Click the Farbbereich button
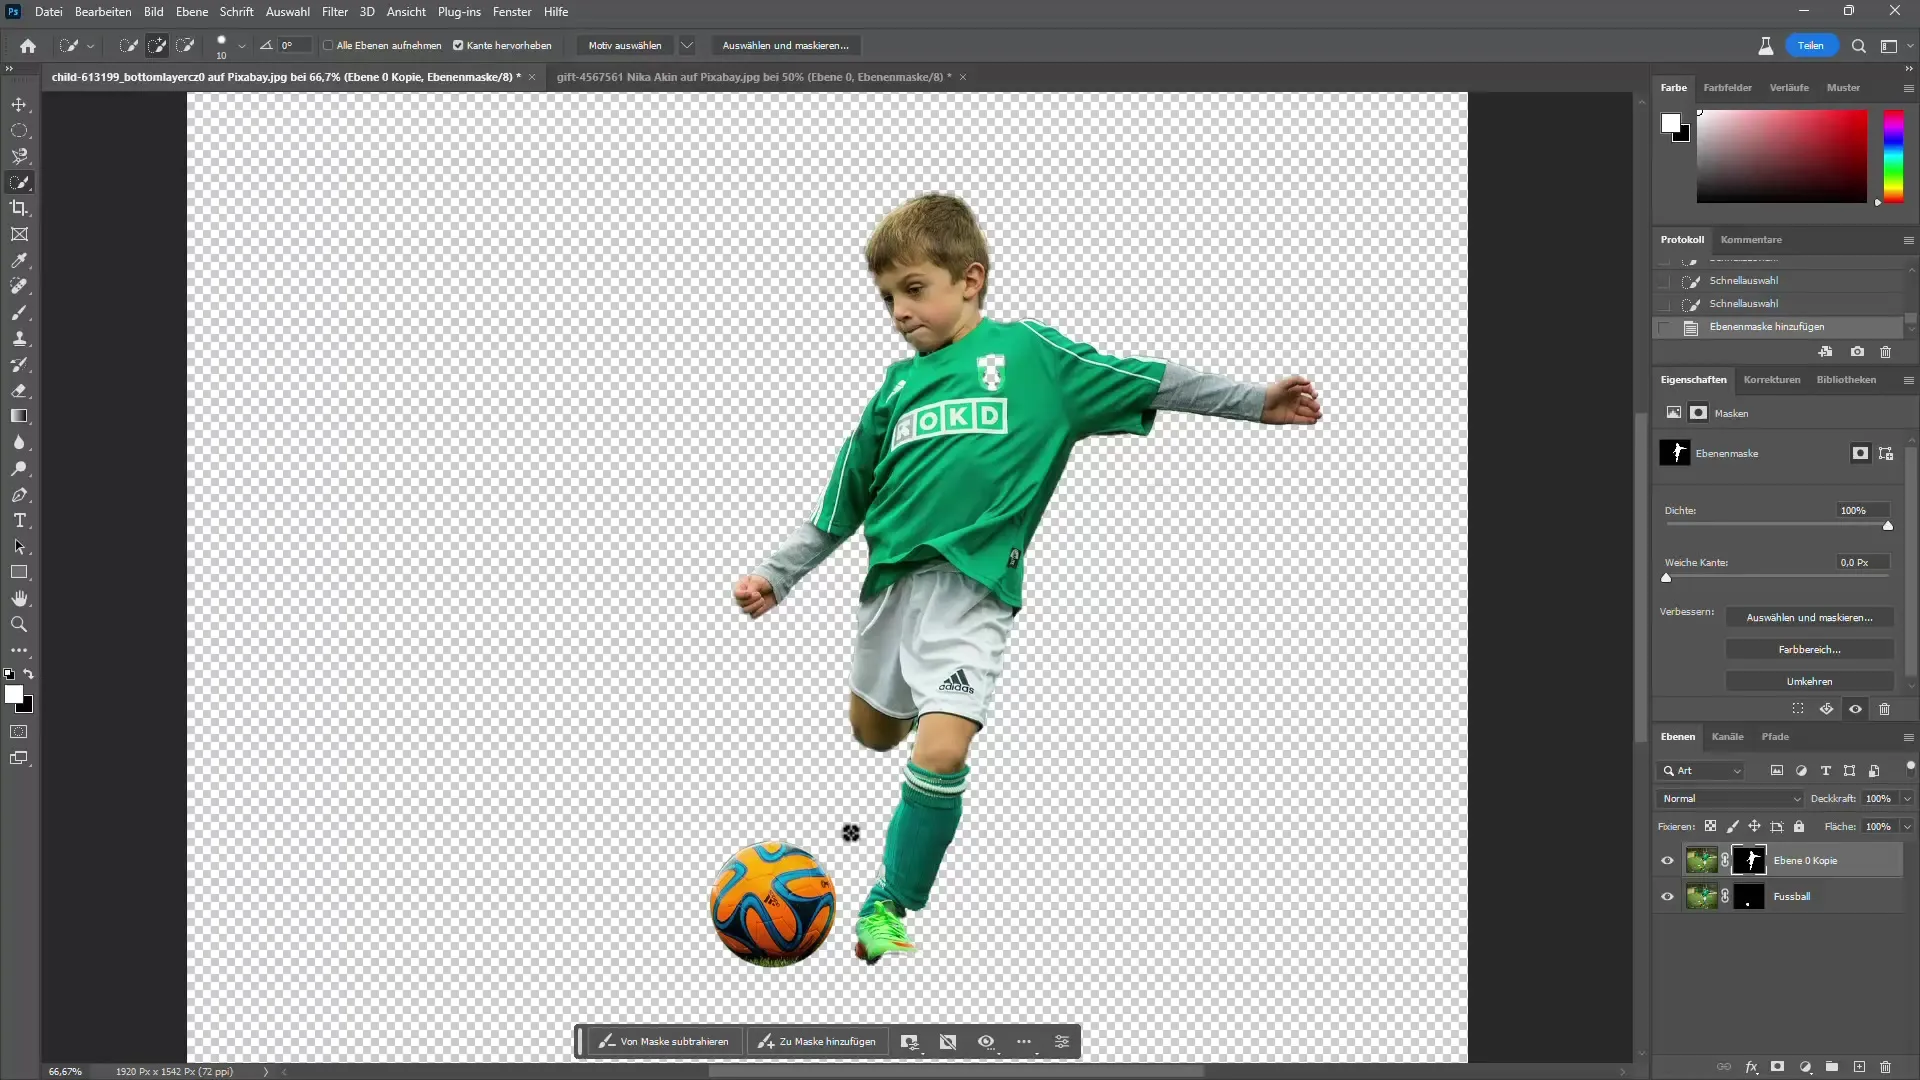The image size is (1920, 1080). [x=1809, y=650]
